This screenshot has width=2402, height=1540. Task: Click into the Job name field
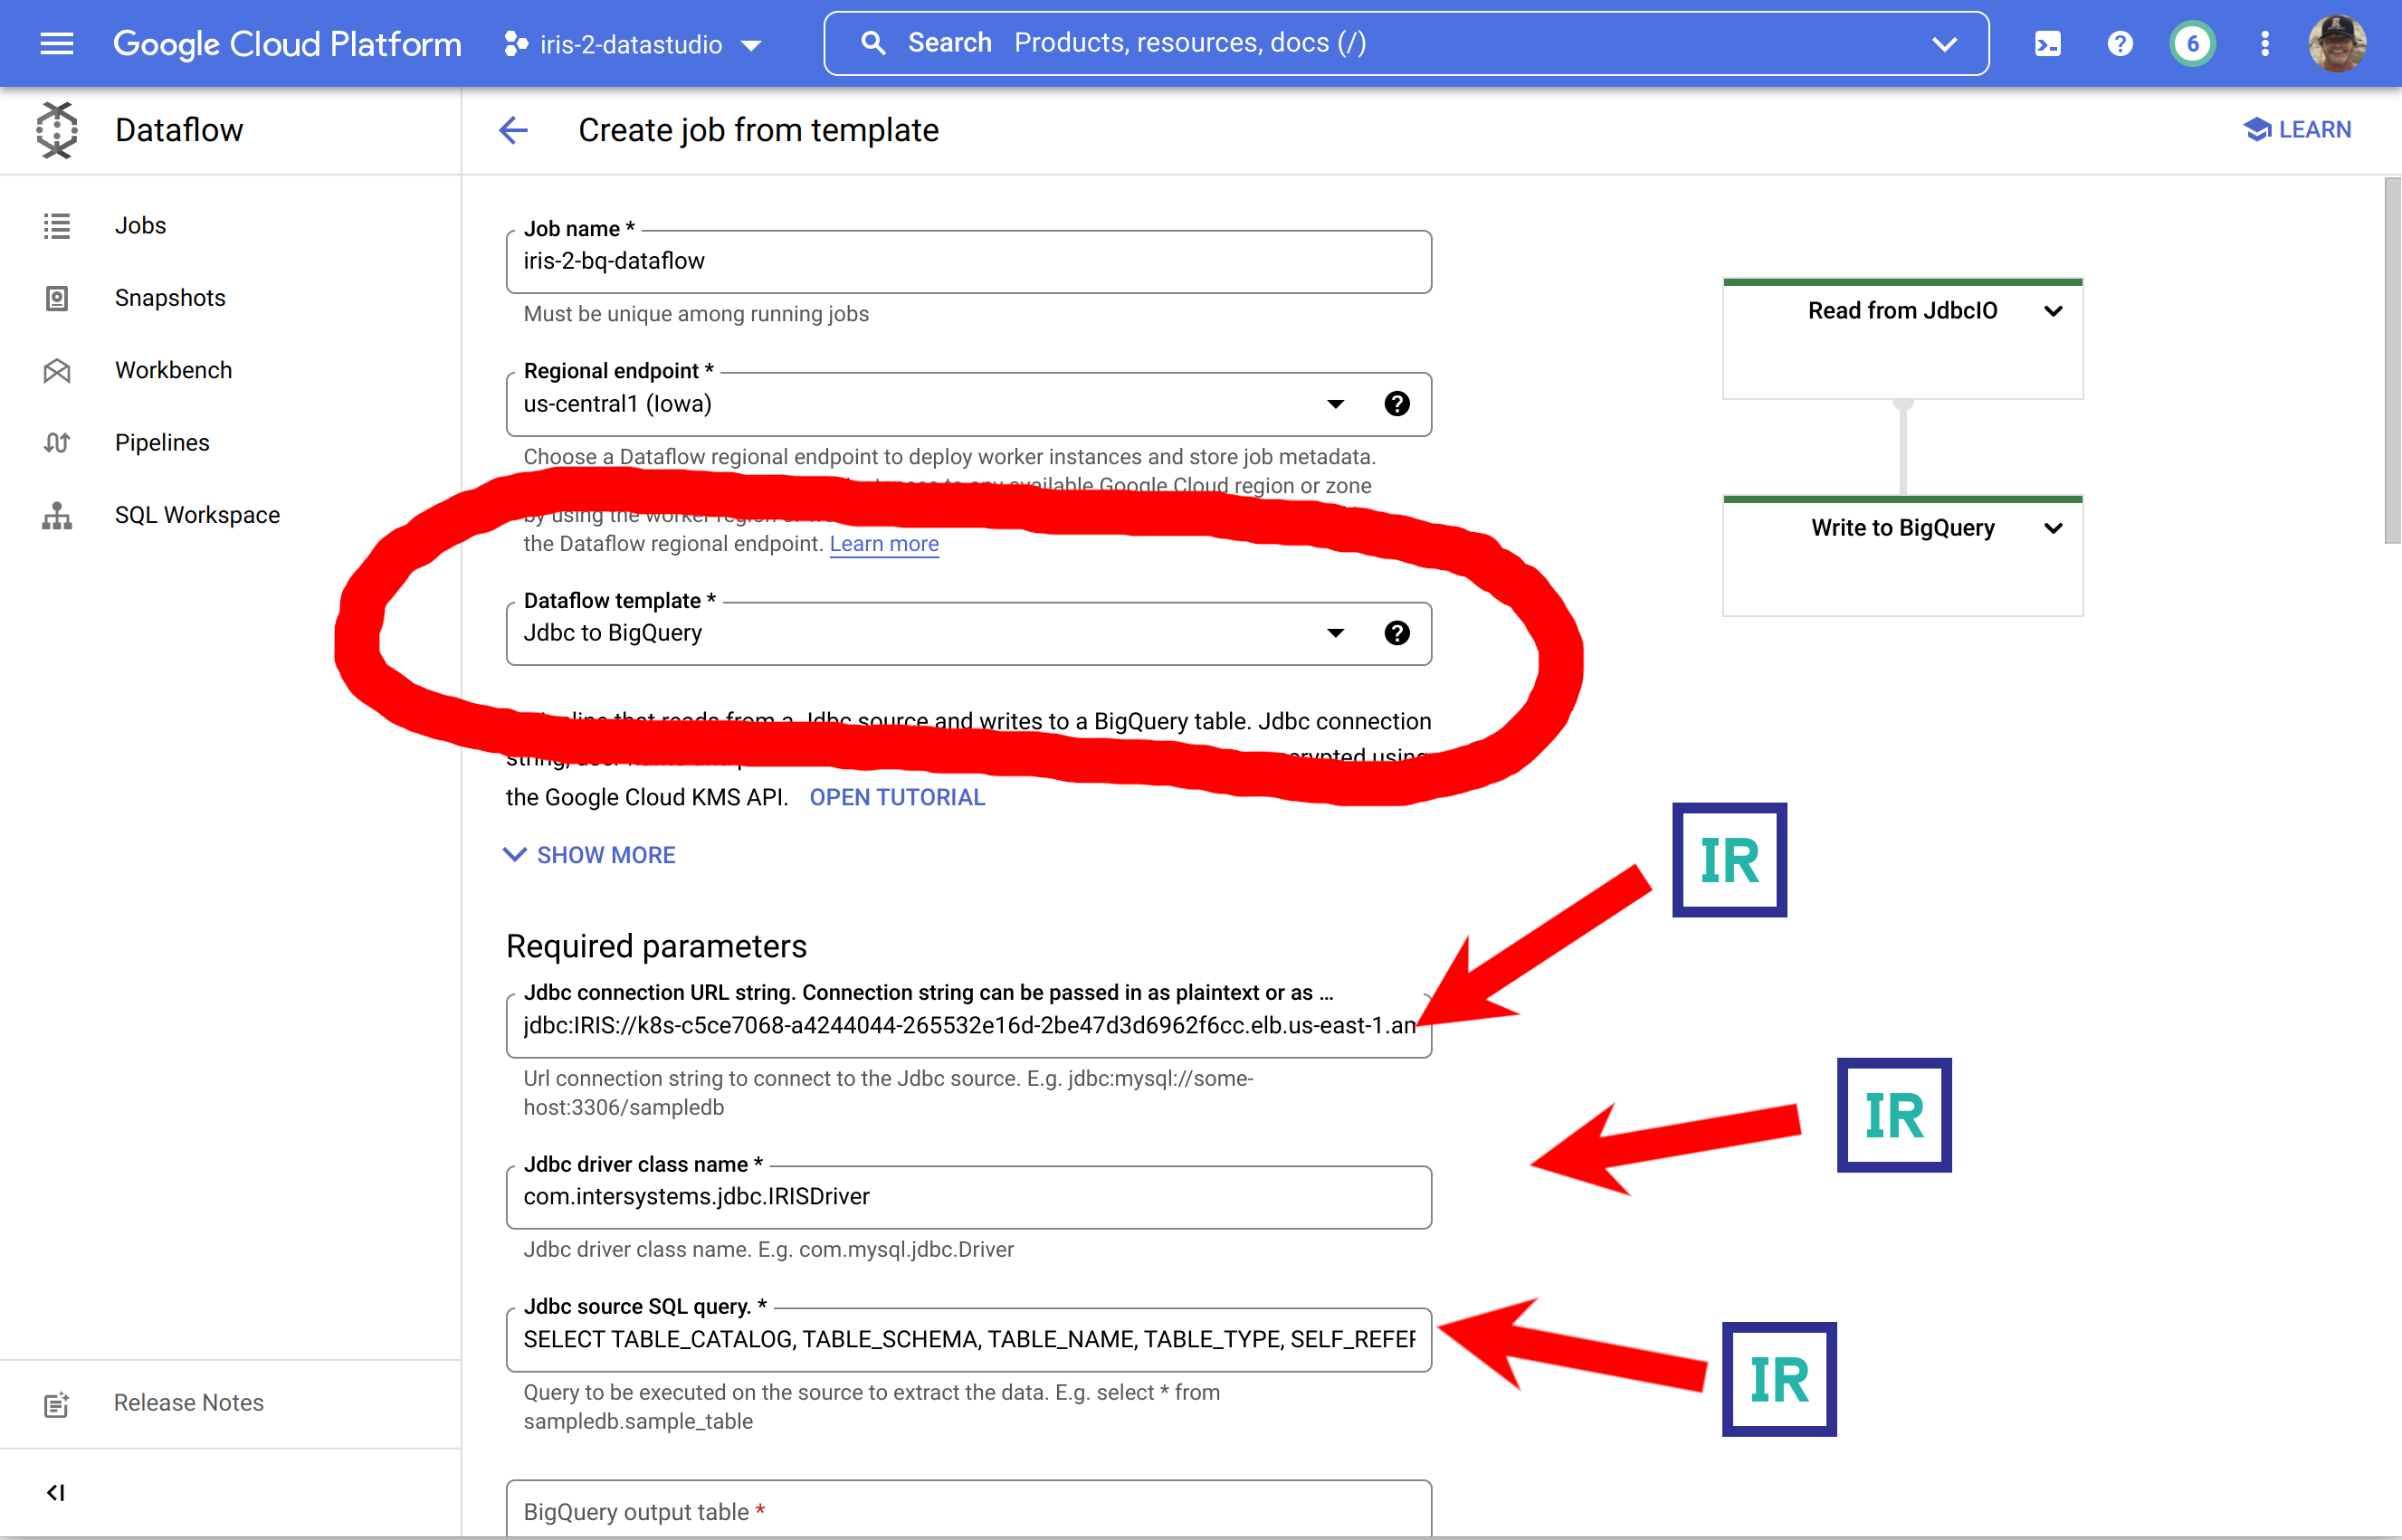tap(967, 262)
